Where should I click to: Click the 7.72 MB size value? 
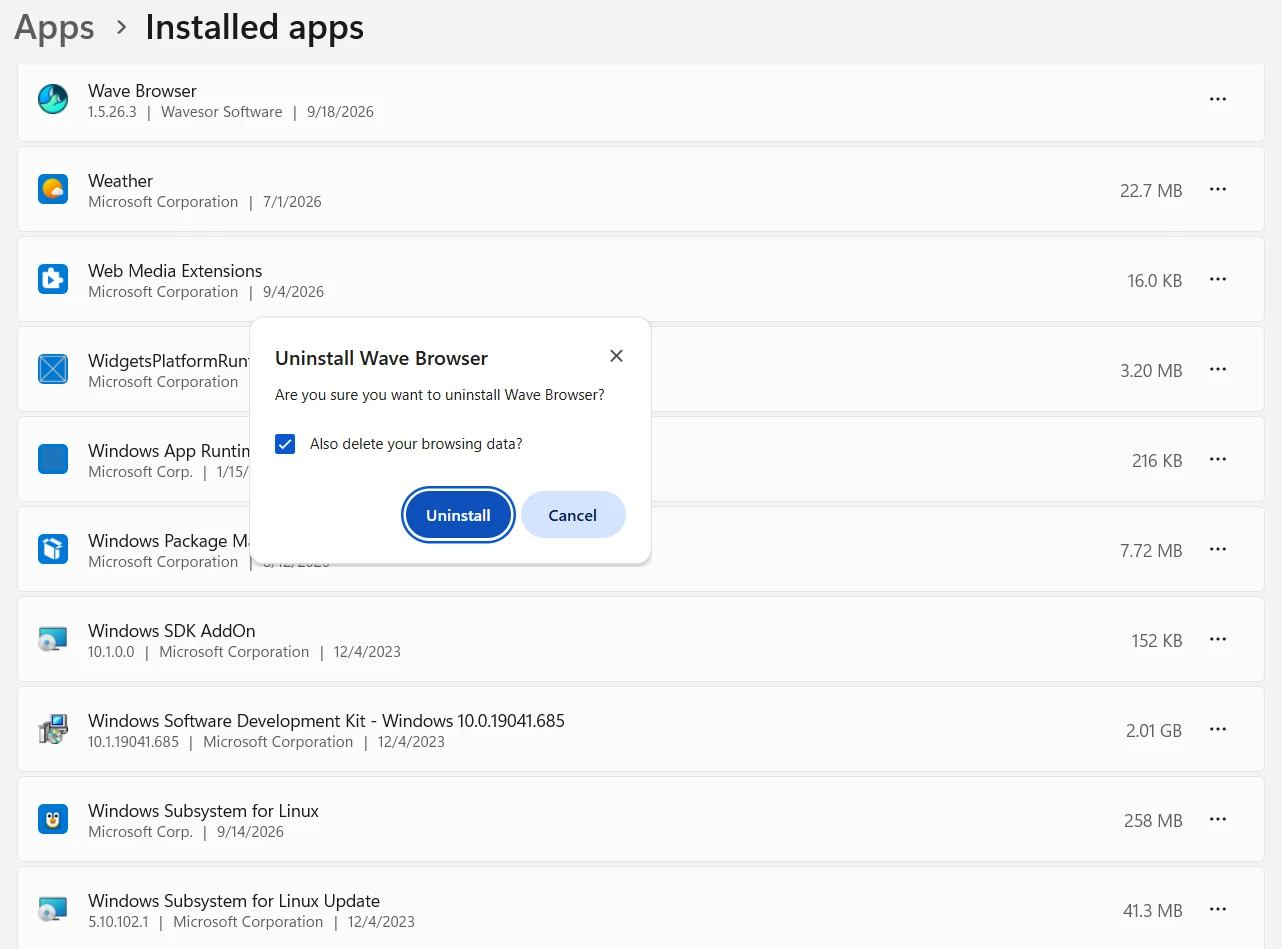coord(1151,550)
